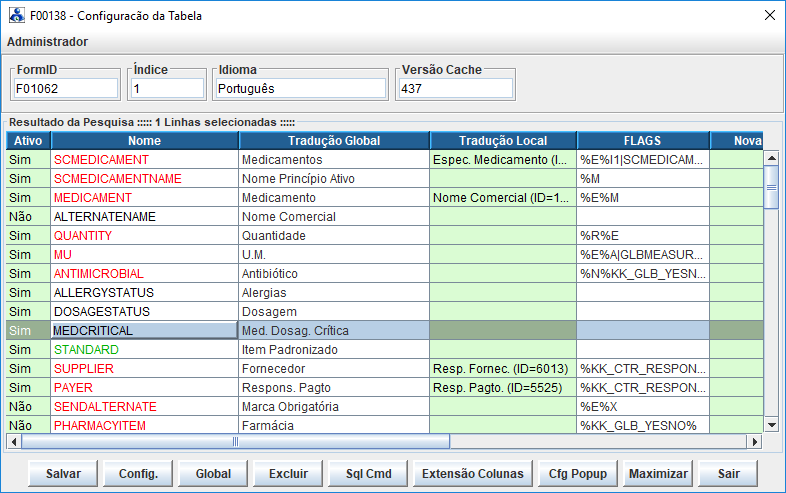The image size is (786, 493).
Task: Select the Versão Cache field
Action: [455, 89]
